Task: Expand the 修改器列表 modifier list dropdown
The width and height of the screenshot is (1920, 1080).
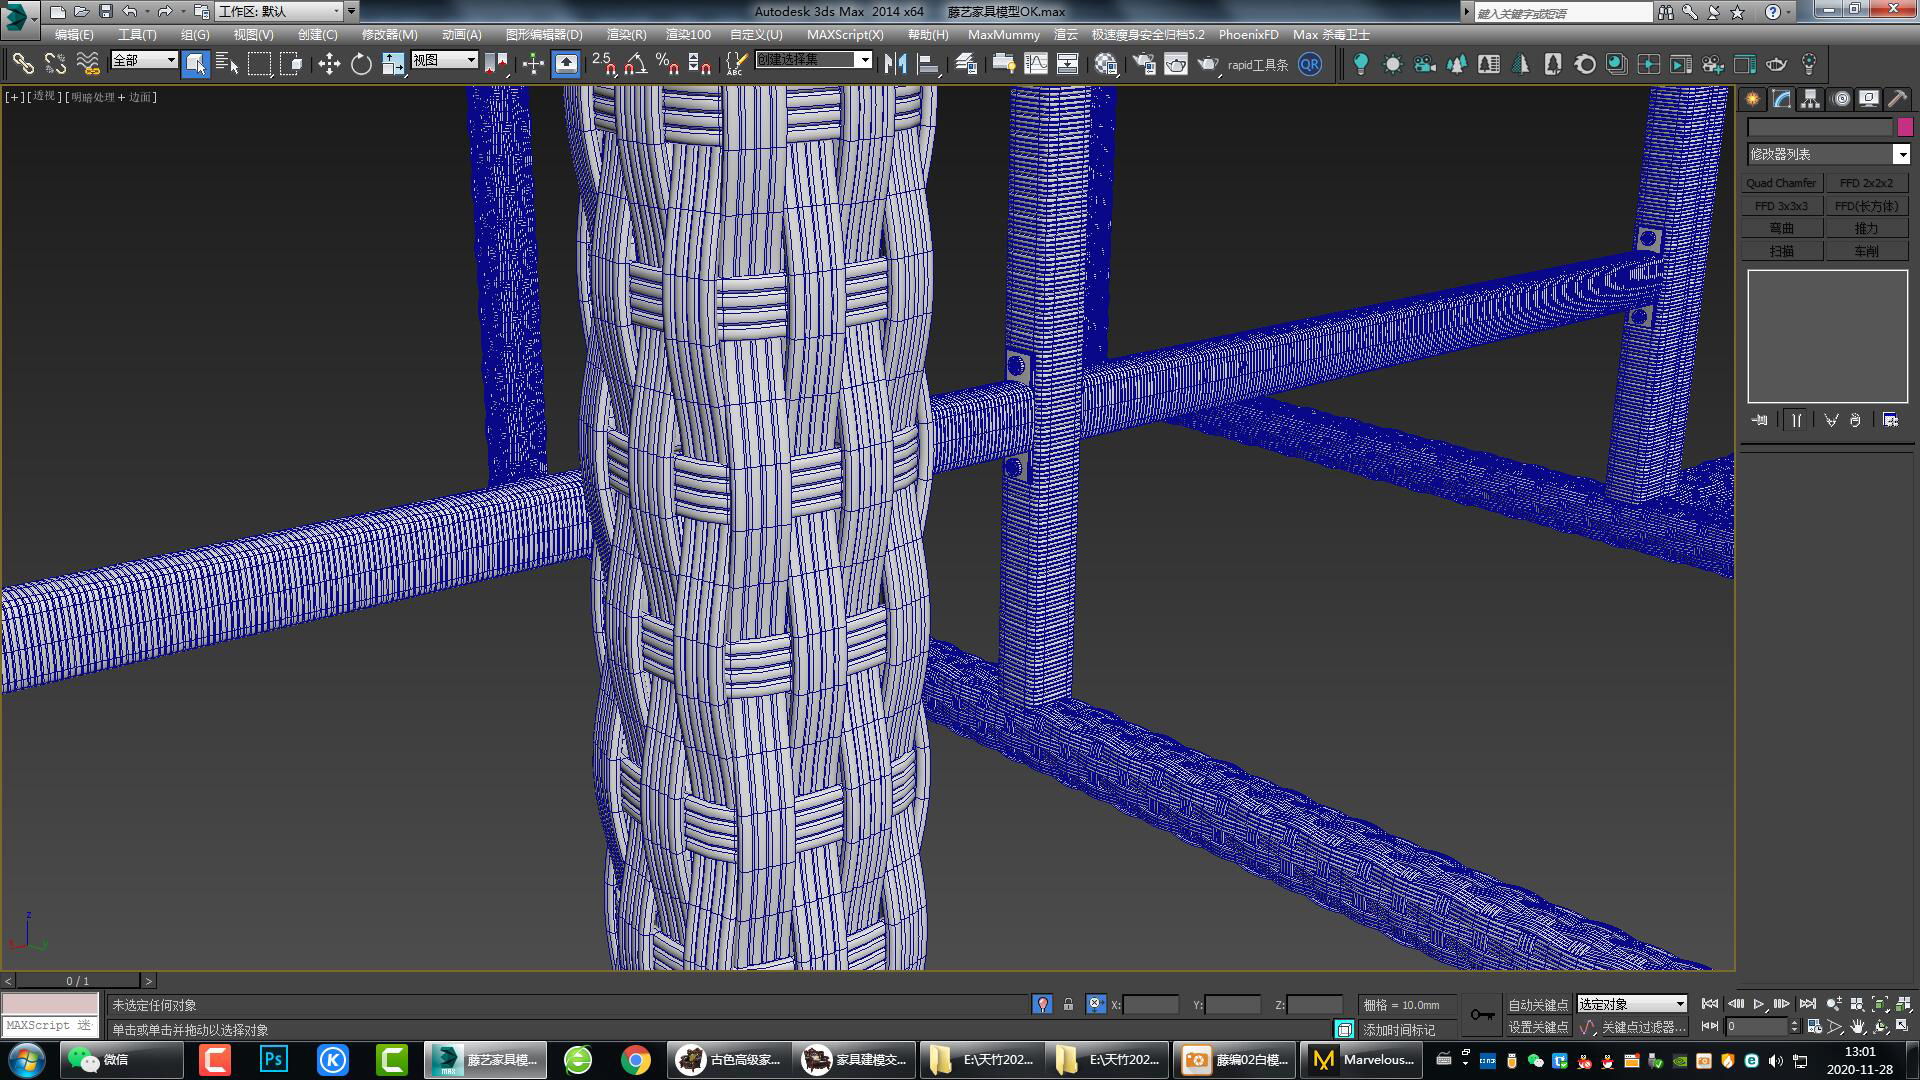Action: [x=1901, y=154]
